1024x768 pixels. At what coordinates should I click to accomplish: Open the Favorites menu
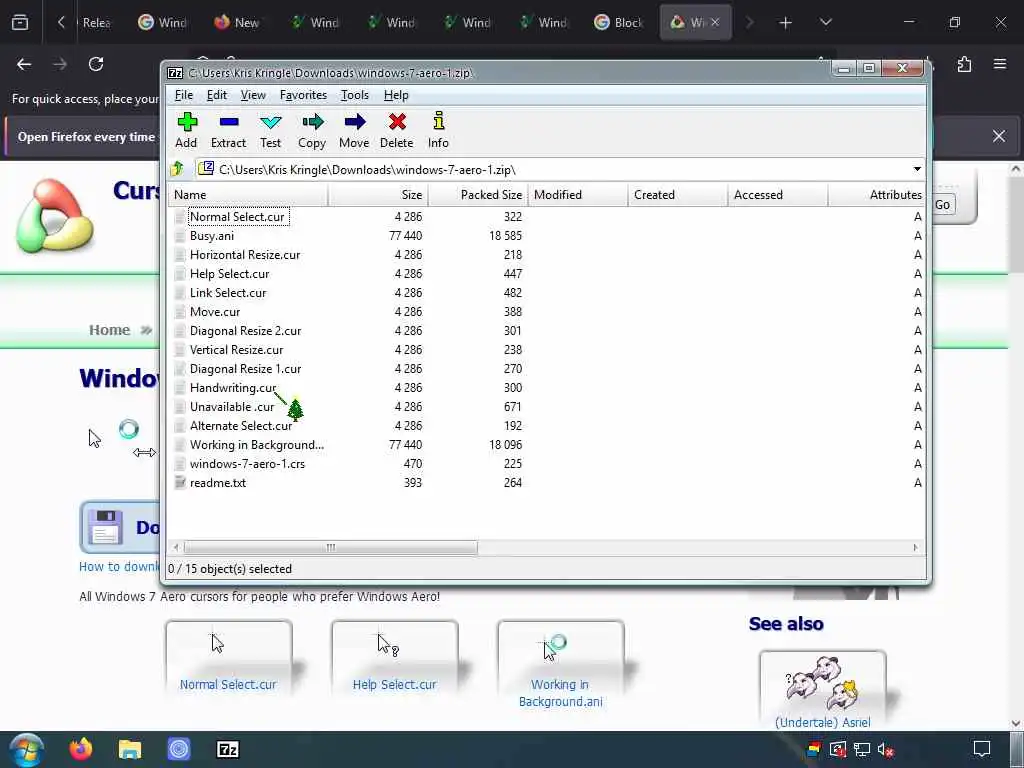click(303, 95)
